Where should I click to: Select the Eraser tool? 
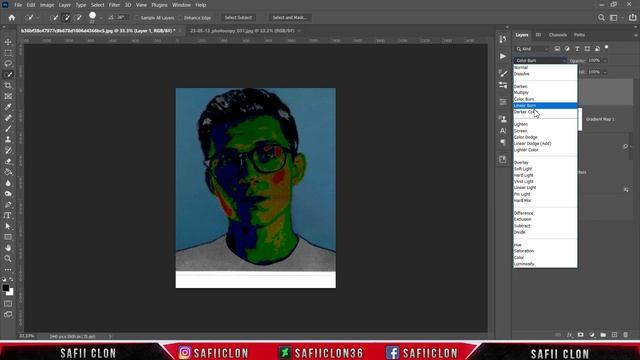8,161
